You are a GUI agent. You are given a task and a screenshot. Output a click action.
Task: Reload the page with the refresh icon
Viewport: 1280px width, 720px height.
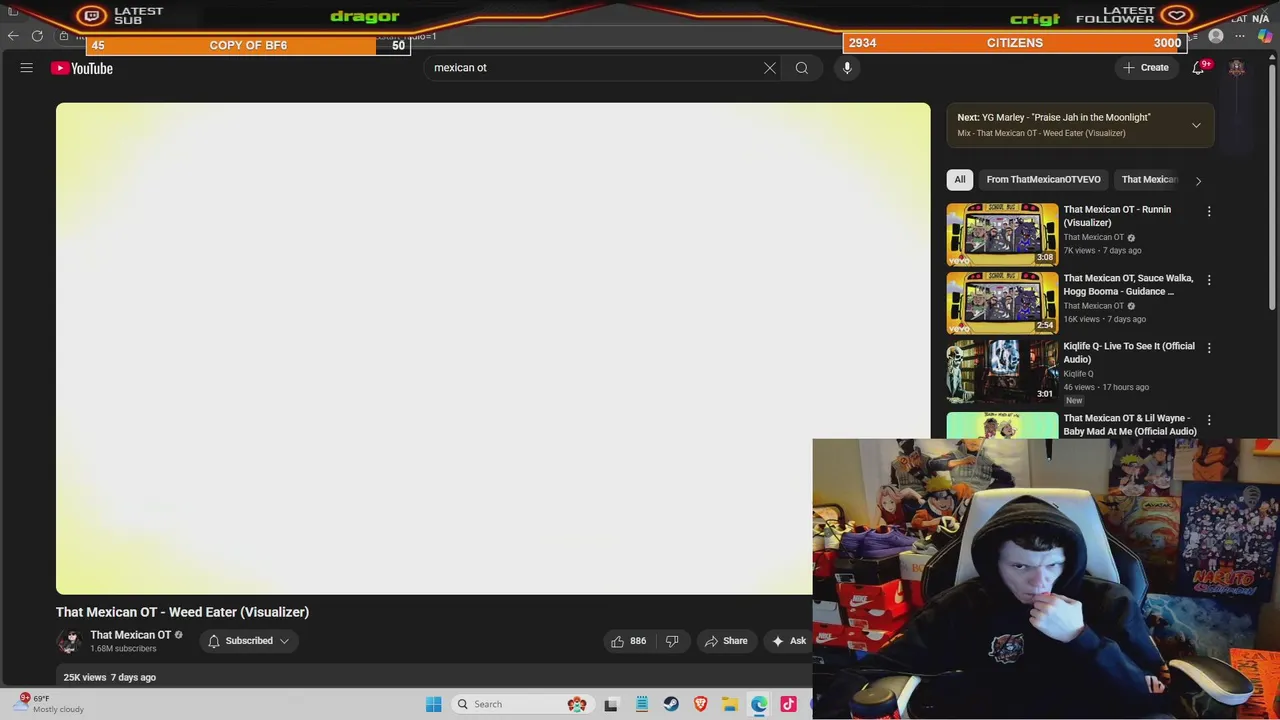pos(37,36)
